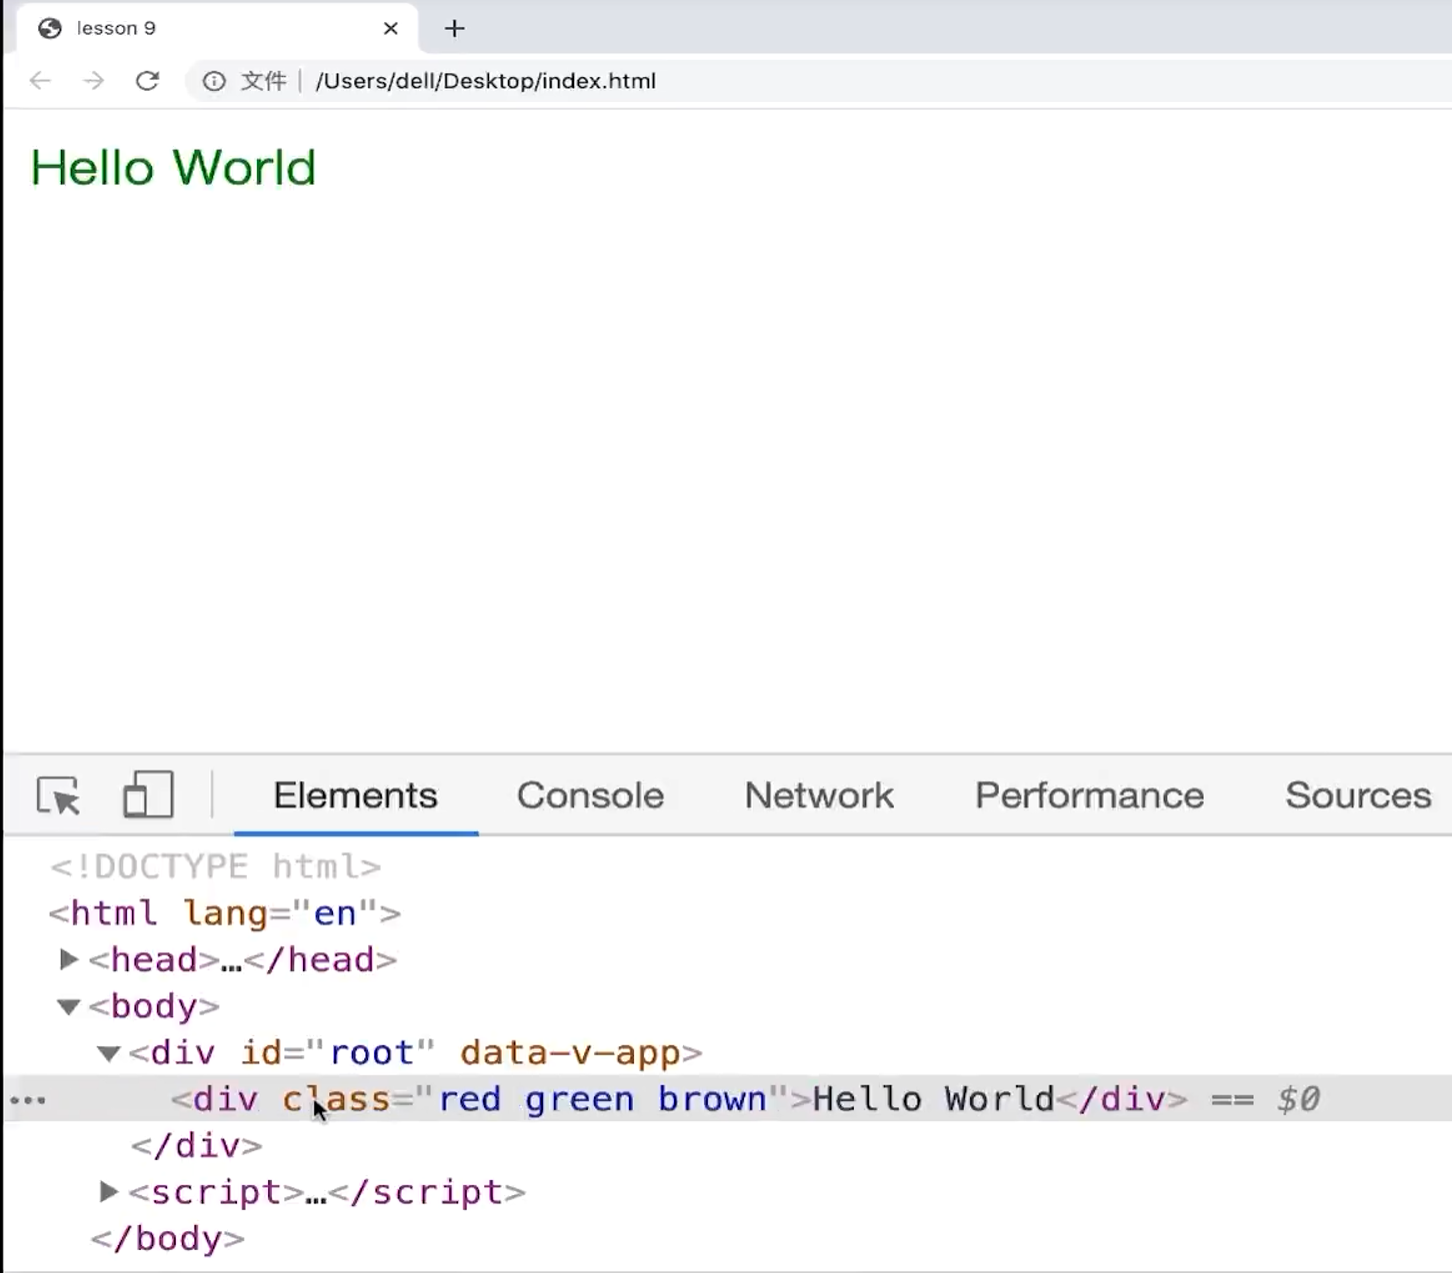Screen dimensions: 1452x1273
Task: Click the three-dots row actions icon
Action: coord(28,1100)
